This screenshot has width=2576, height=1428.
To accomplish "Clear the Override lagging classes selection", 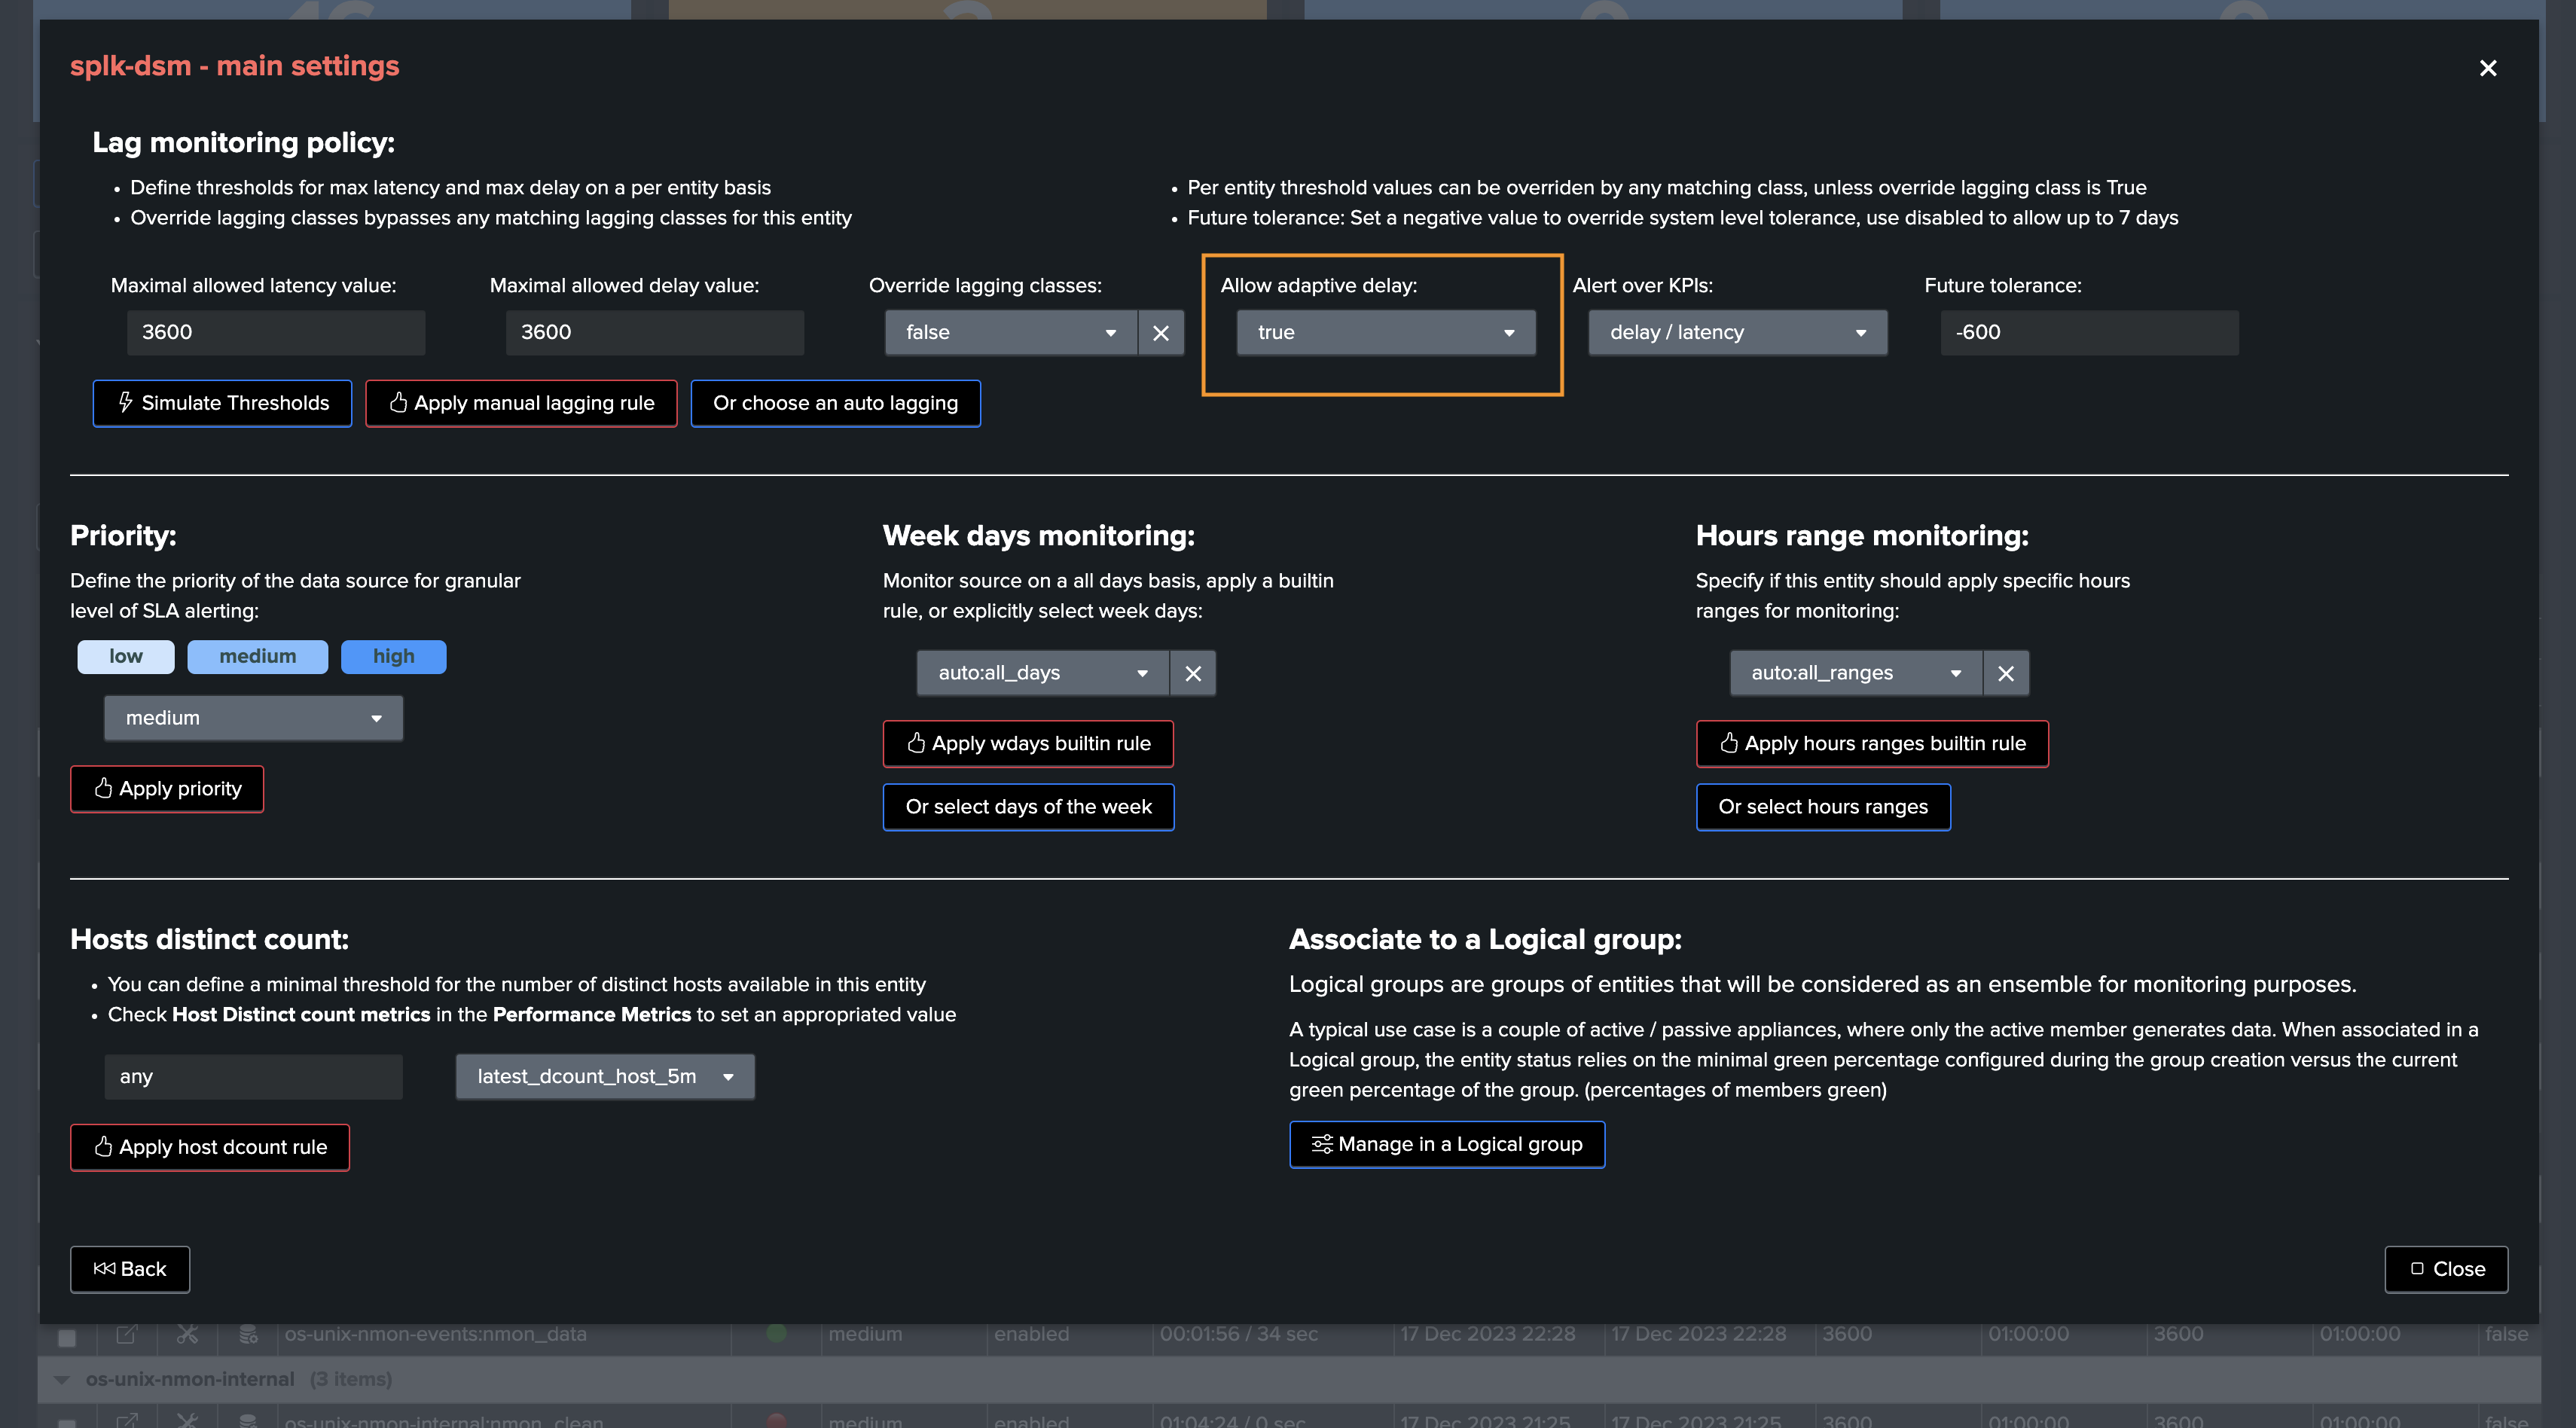I will tap(1160, 333).
